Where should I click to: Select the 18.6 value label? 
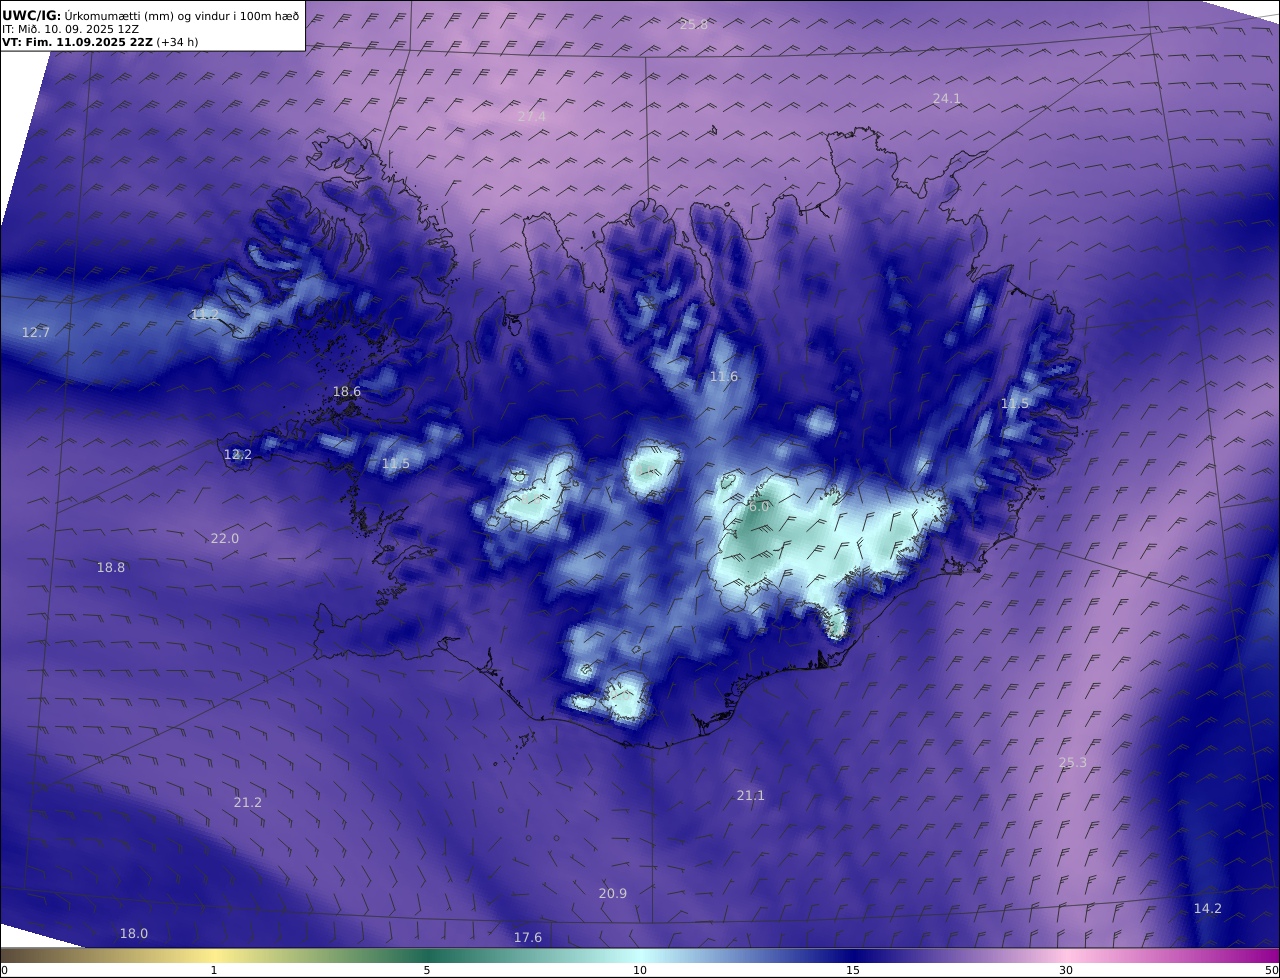(346, 392)
